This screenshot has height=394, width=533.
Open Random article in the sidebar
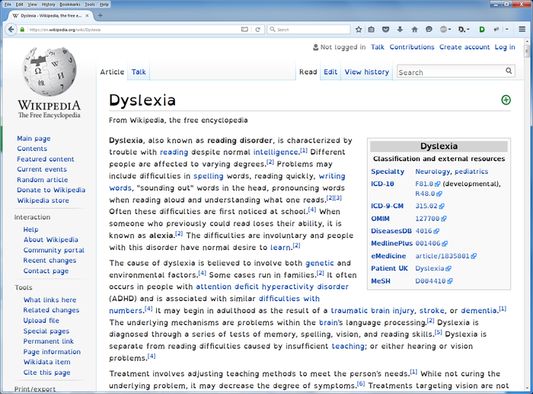[42, 180]
